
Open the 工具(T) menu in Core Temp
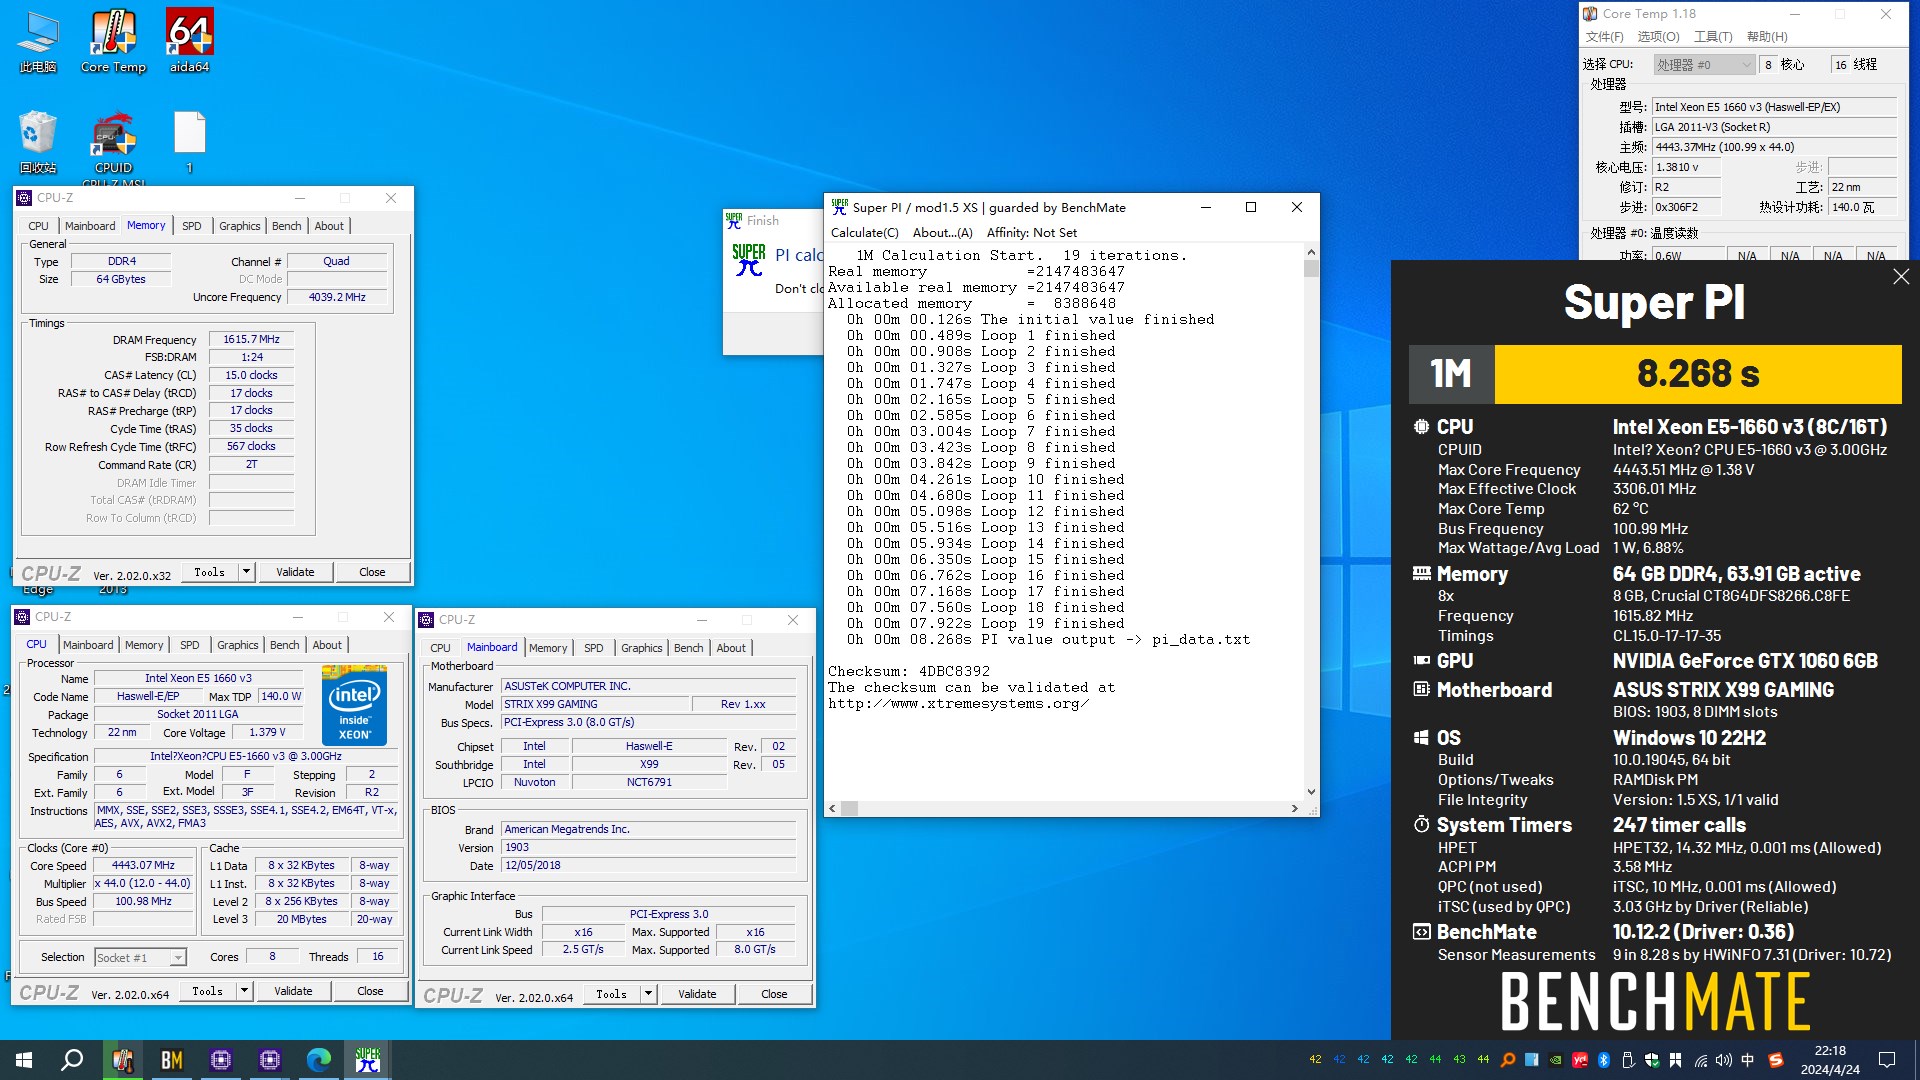[x=1713, y=37]
